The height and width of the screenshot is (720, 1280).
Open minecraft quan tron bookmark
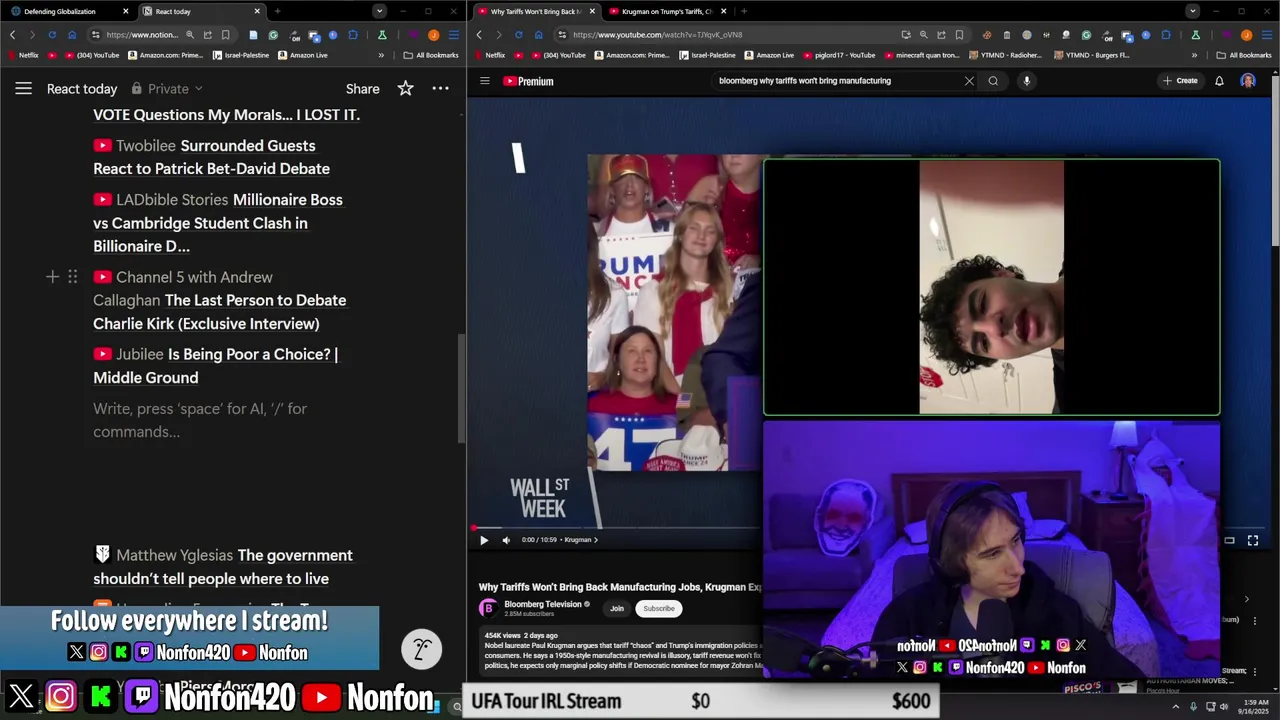coord(922,55)
